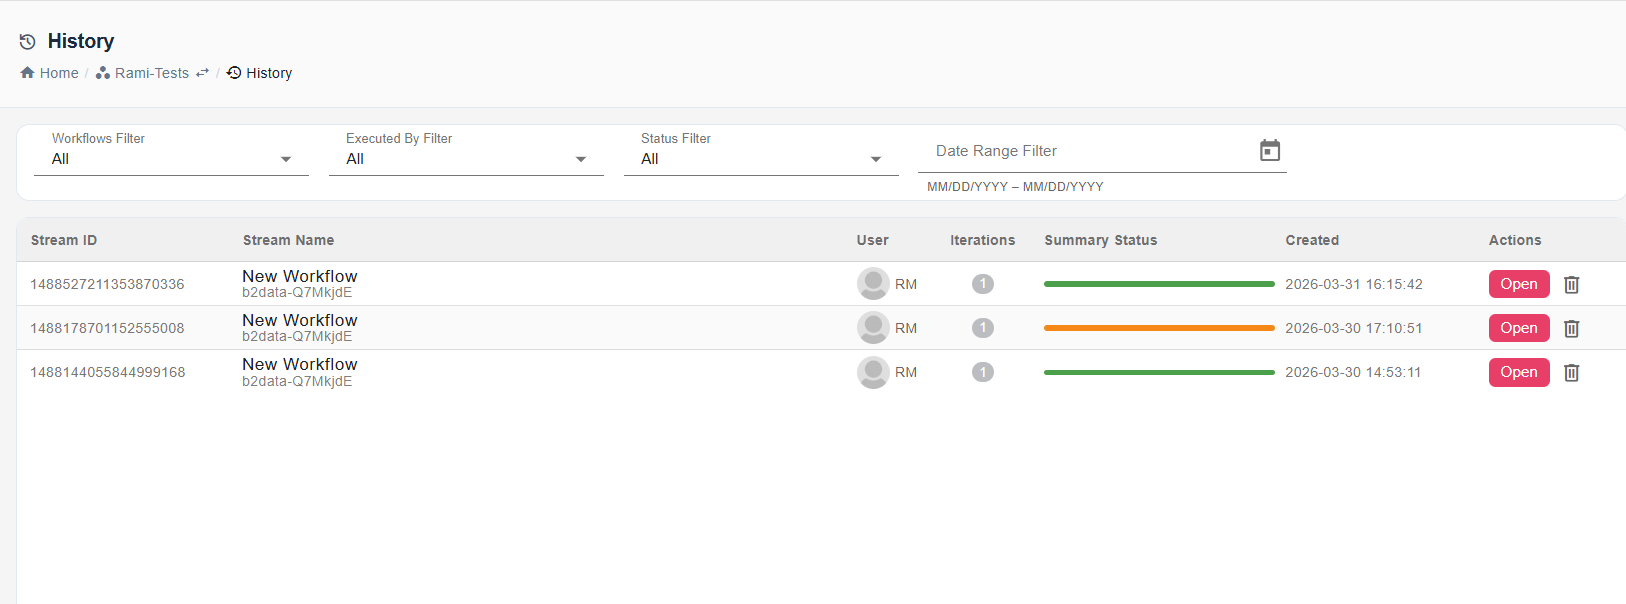Click created date 2026-03-31 16:15:42
The image size is (1626, 604).
point(1354,284)
